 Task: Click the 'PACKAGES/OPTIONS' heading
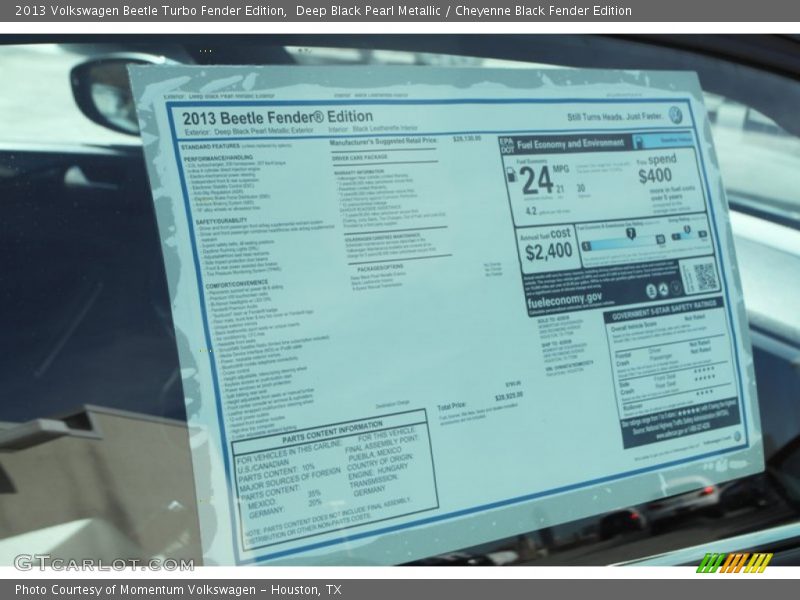coord(380,268)
